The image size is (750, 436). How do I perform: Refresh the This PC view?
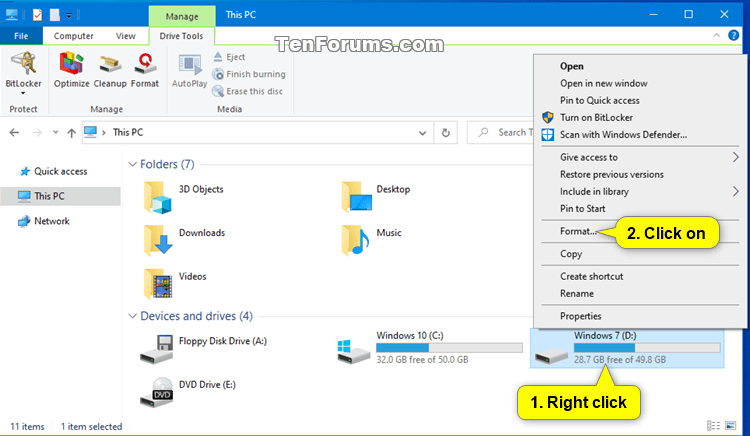445,132
